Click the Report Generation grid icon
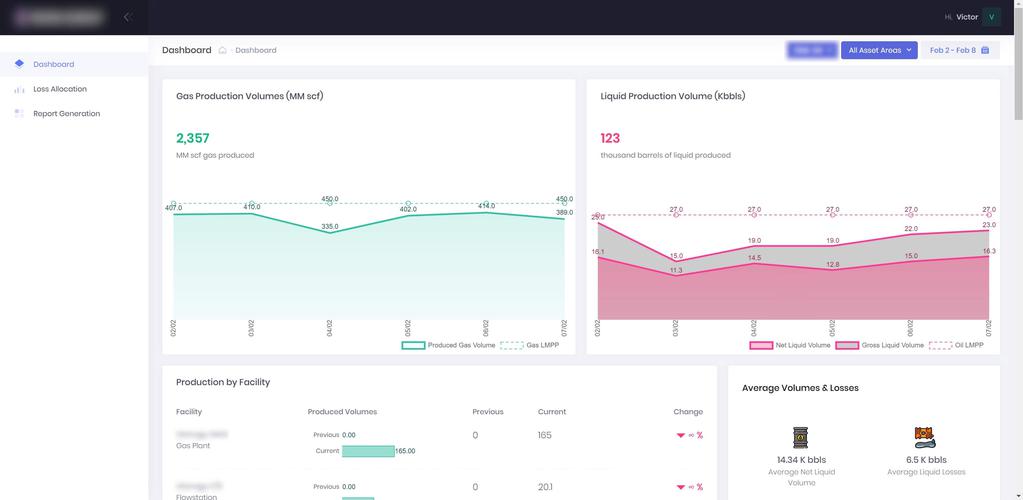Screen dimensions: 1023x500 pos(19,114)
